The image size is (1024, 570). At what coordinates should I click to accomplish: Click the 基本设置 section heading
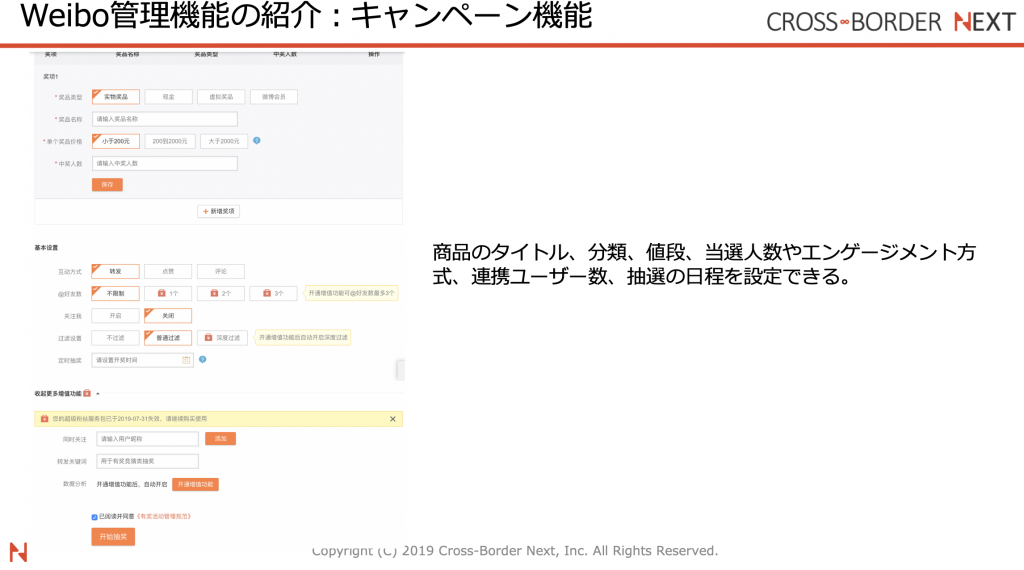[46, 247]
